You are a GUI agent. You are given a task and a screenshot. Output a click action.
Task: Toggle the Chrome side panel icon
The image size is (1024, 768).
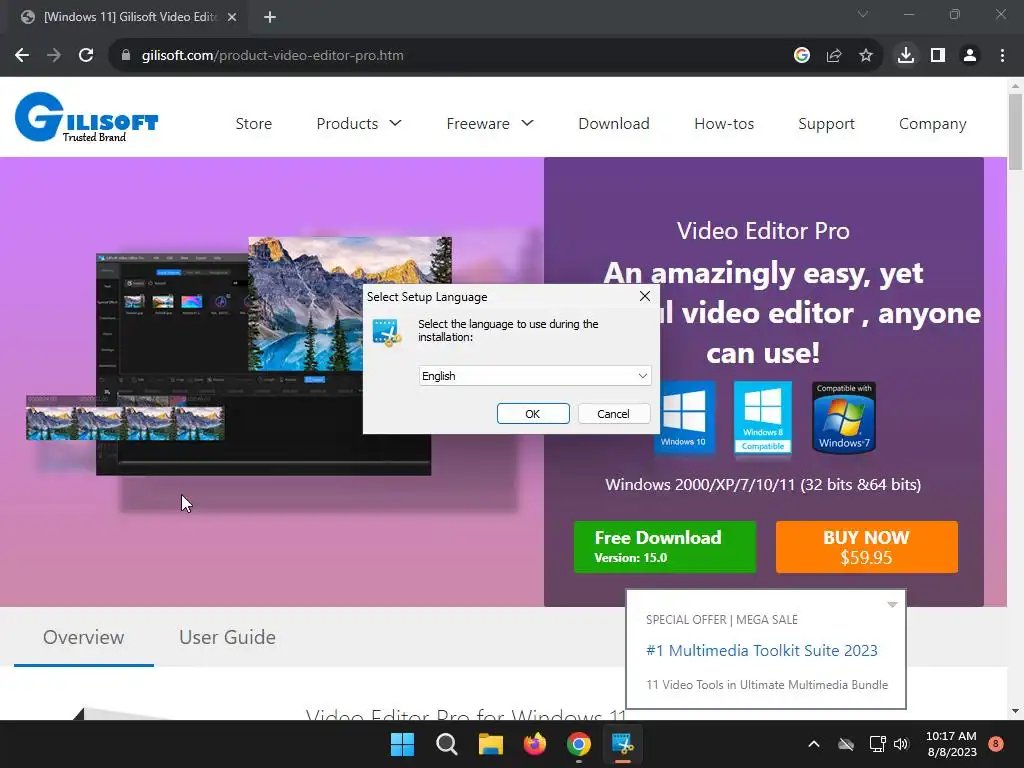pyautogui.click(x=938, y=56)
